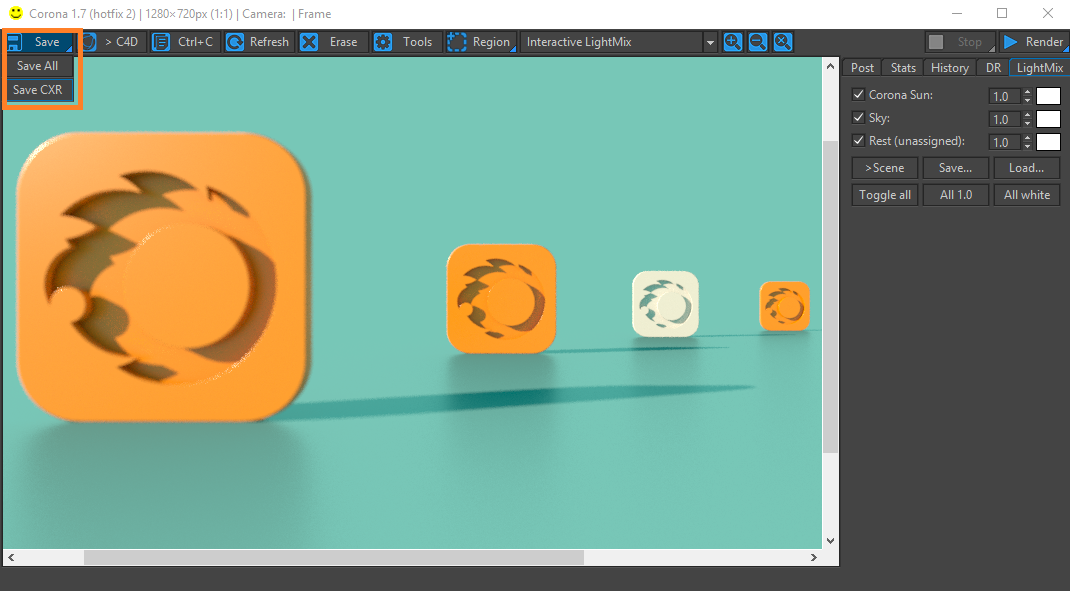Open the Interactive LightMix pass dropdown
The height and width of the screenshot is (591, 1070).
[618, 42]
